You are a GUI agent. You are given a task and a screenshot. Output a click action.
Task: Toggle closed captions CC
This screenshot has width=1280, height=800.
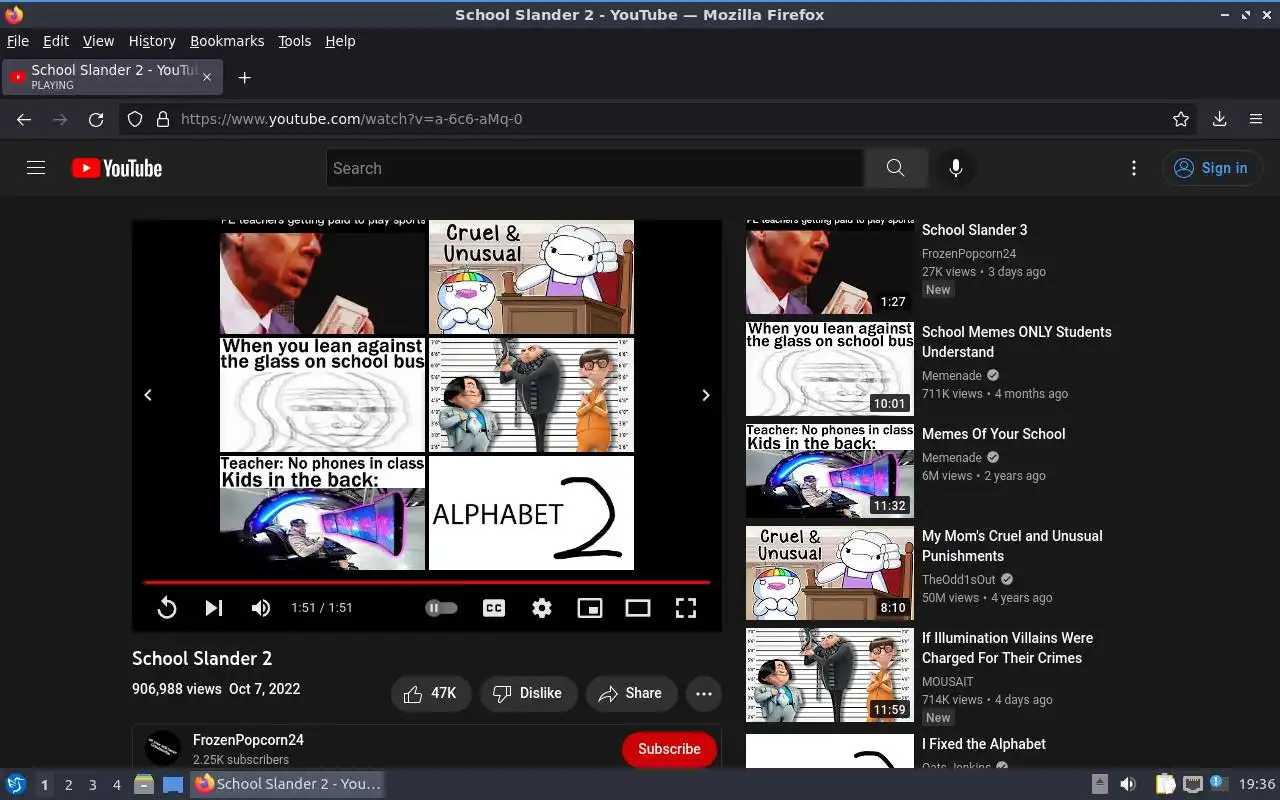[494, 607]
